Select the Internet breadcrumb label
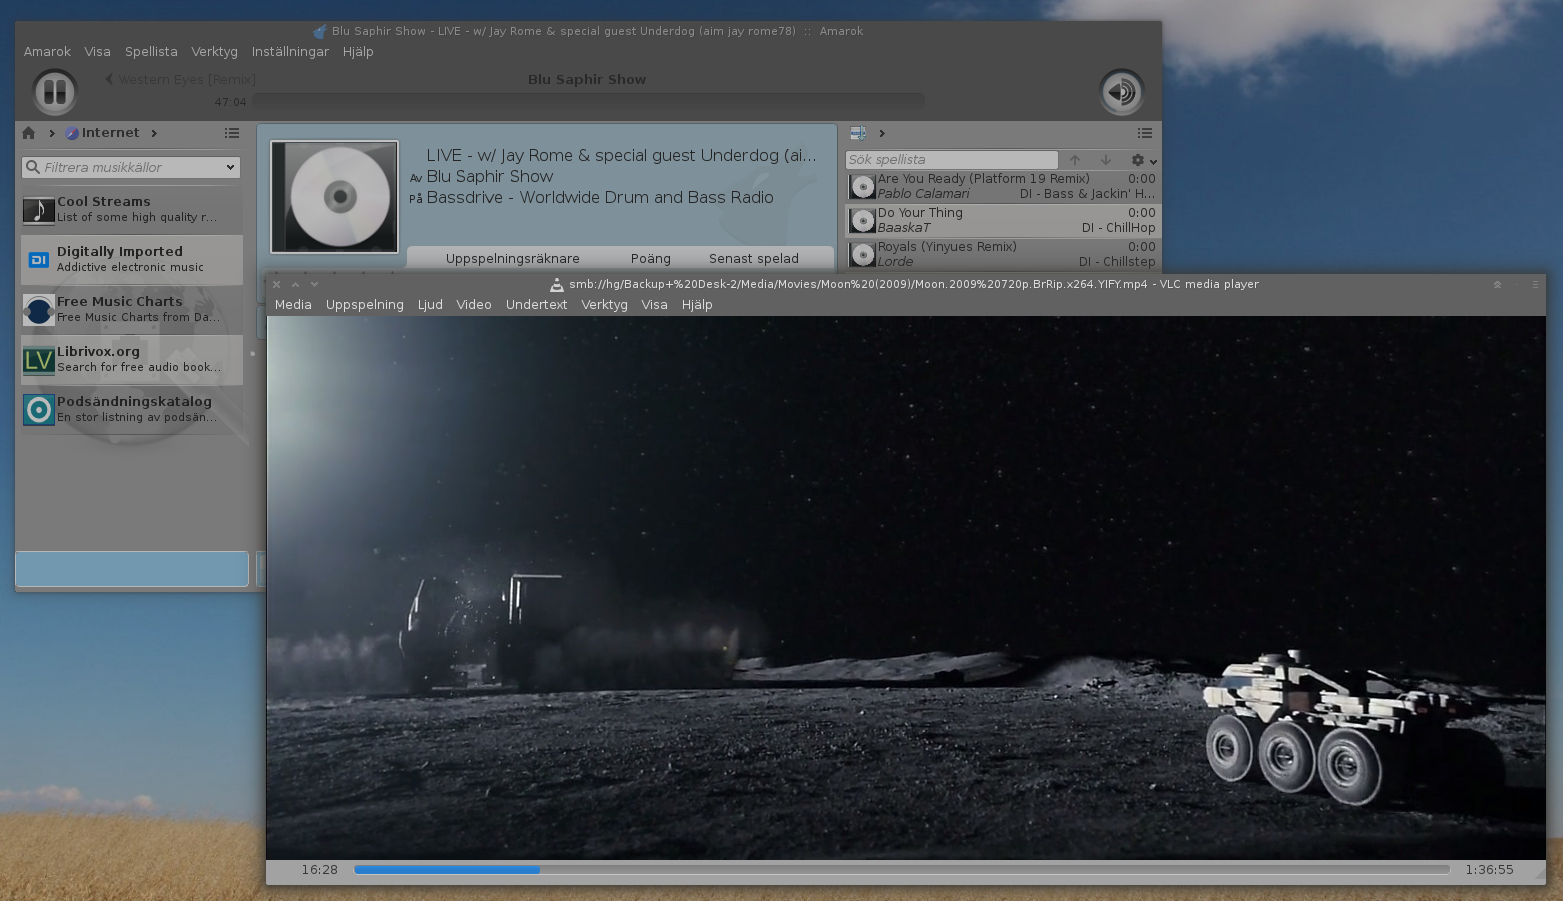The height and width of the screenshot is (901, 1563). [111, 133]
